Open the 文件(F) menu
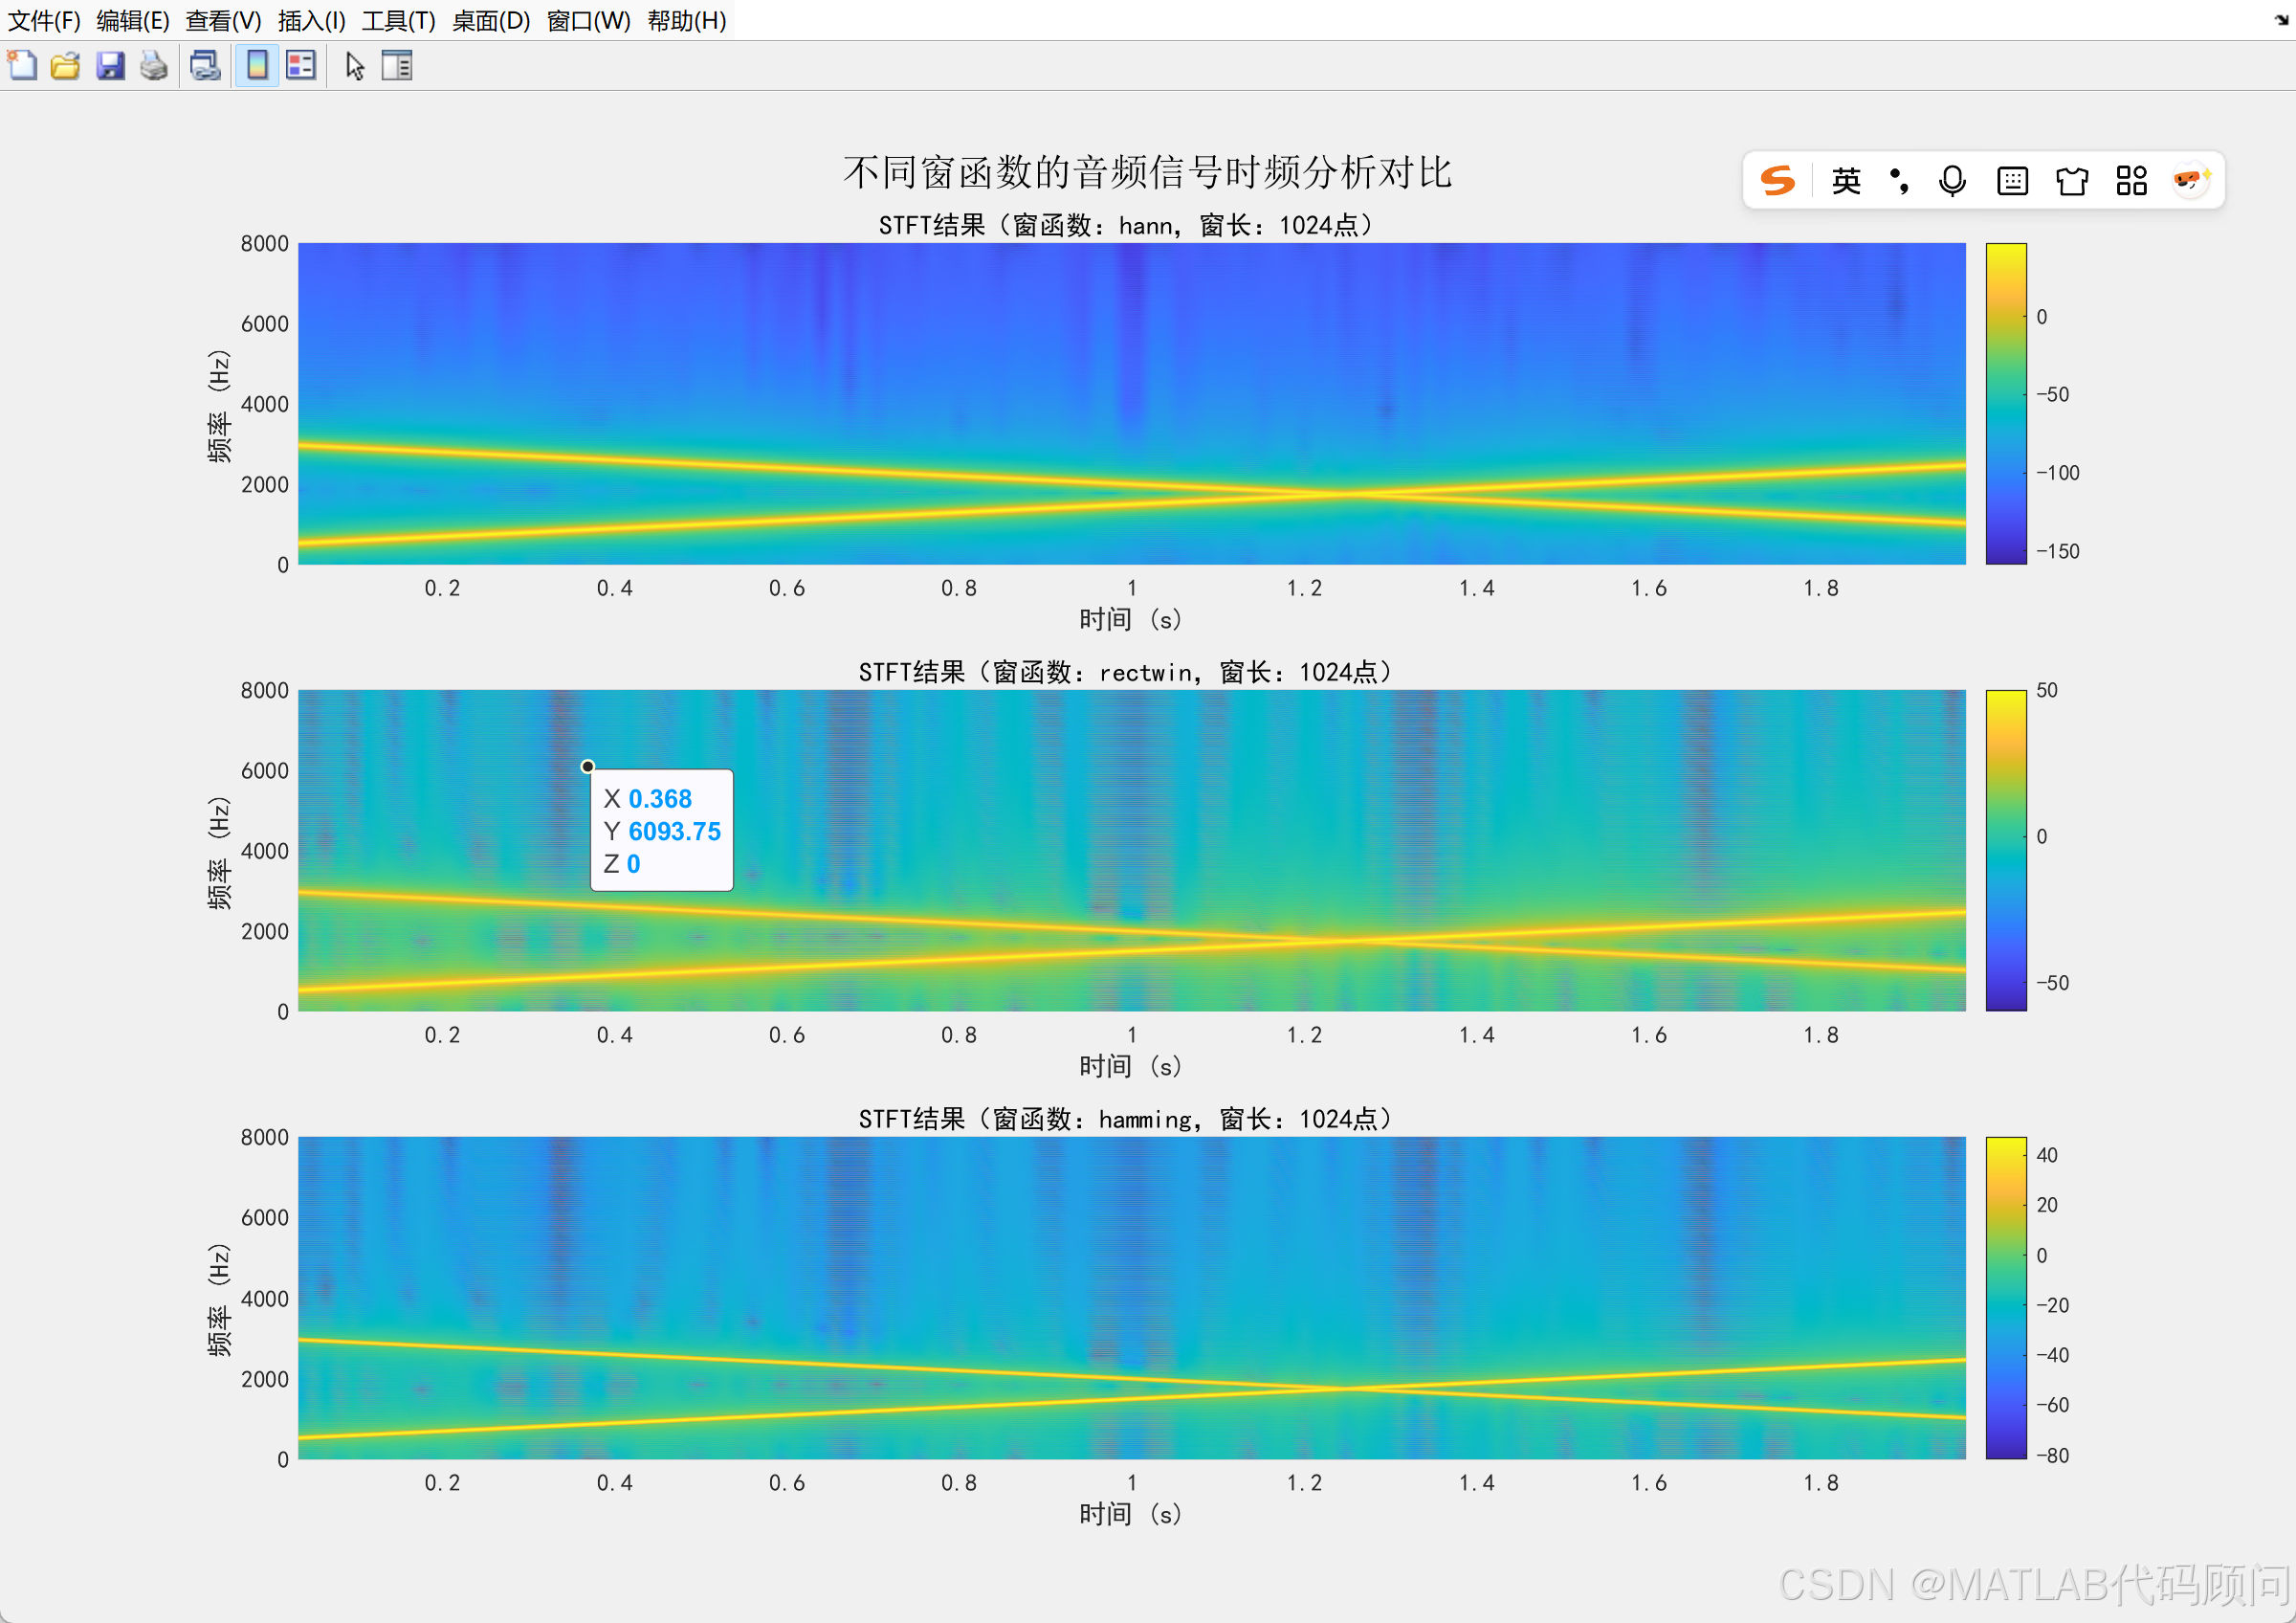Image resolution: width=2296 pixels, height=1623 pixels. pos(44,20)
